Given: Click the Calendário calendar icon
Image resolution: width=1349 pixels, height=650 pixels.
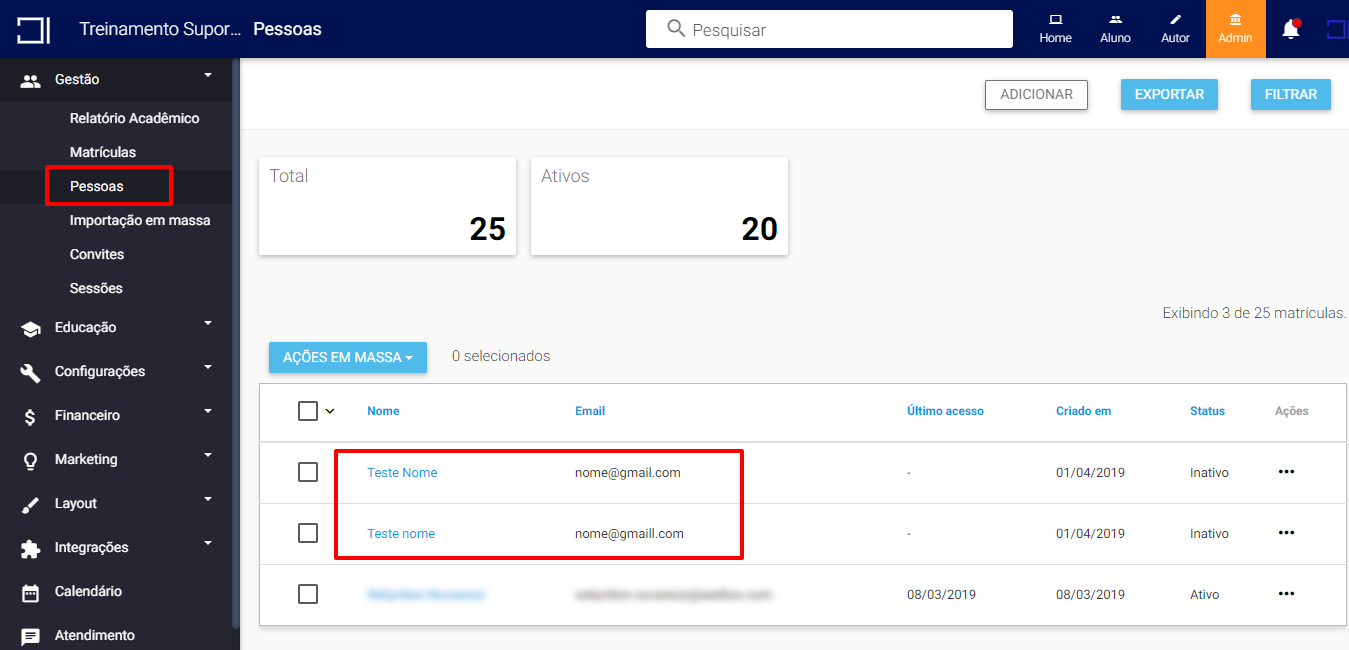Looking at the screenshot, I should coord(30,592).
